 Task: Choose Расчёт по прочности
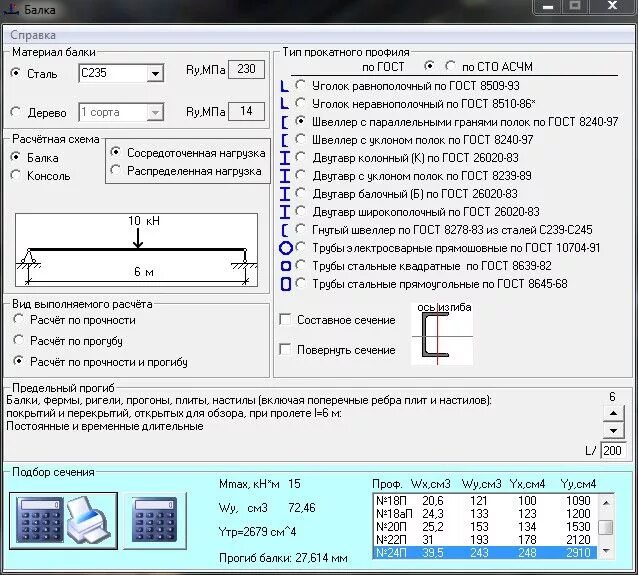coord(18,319)
